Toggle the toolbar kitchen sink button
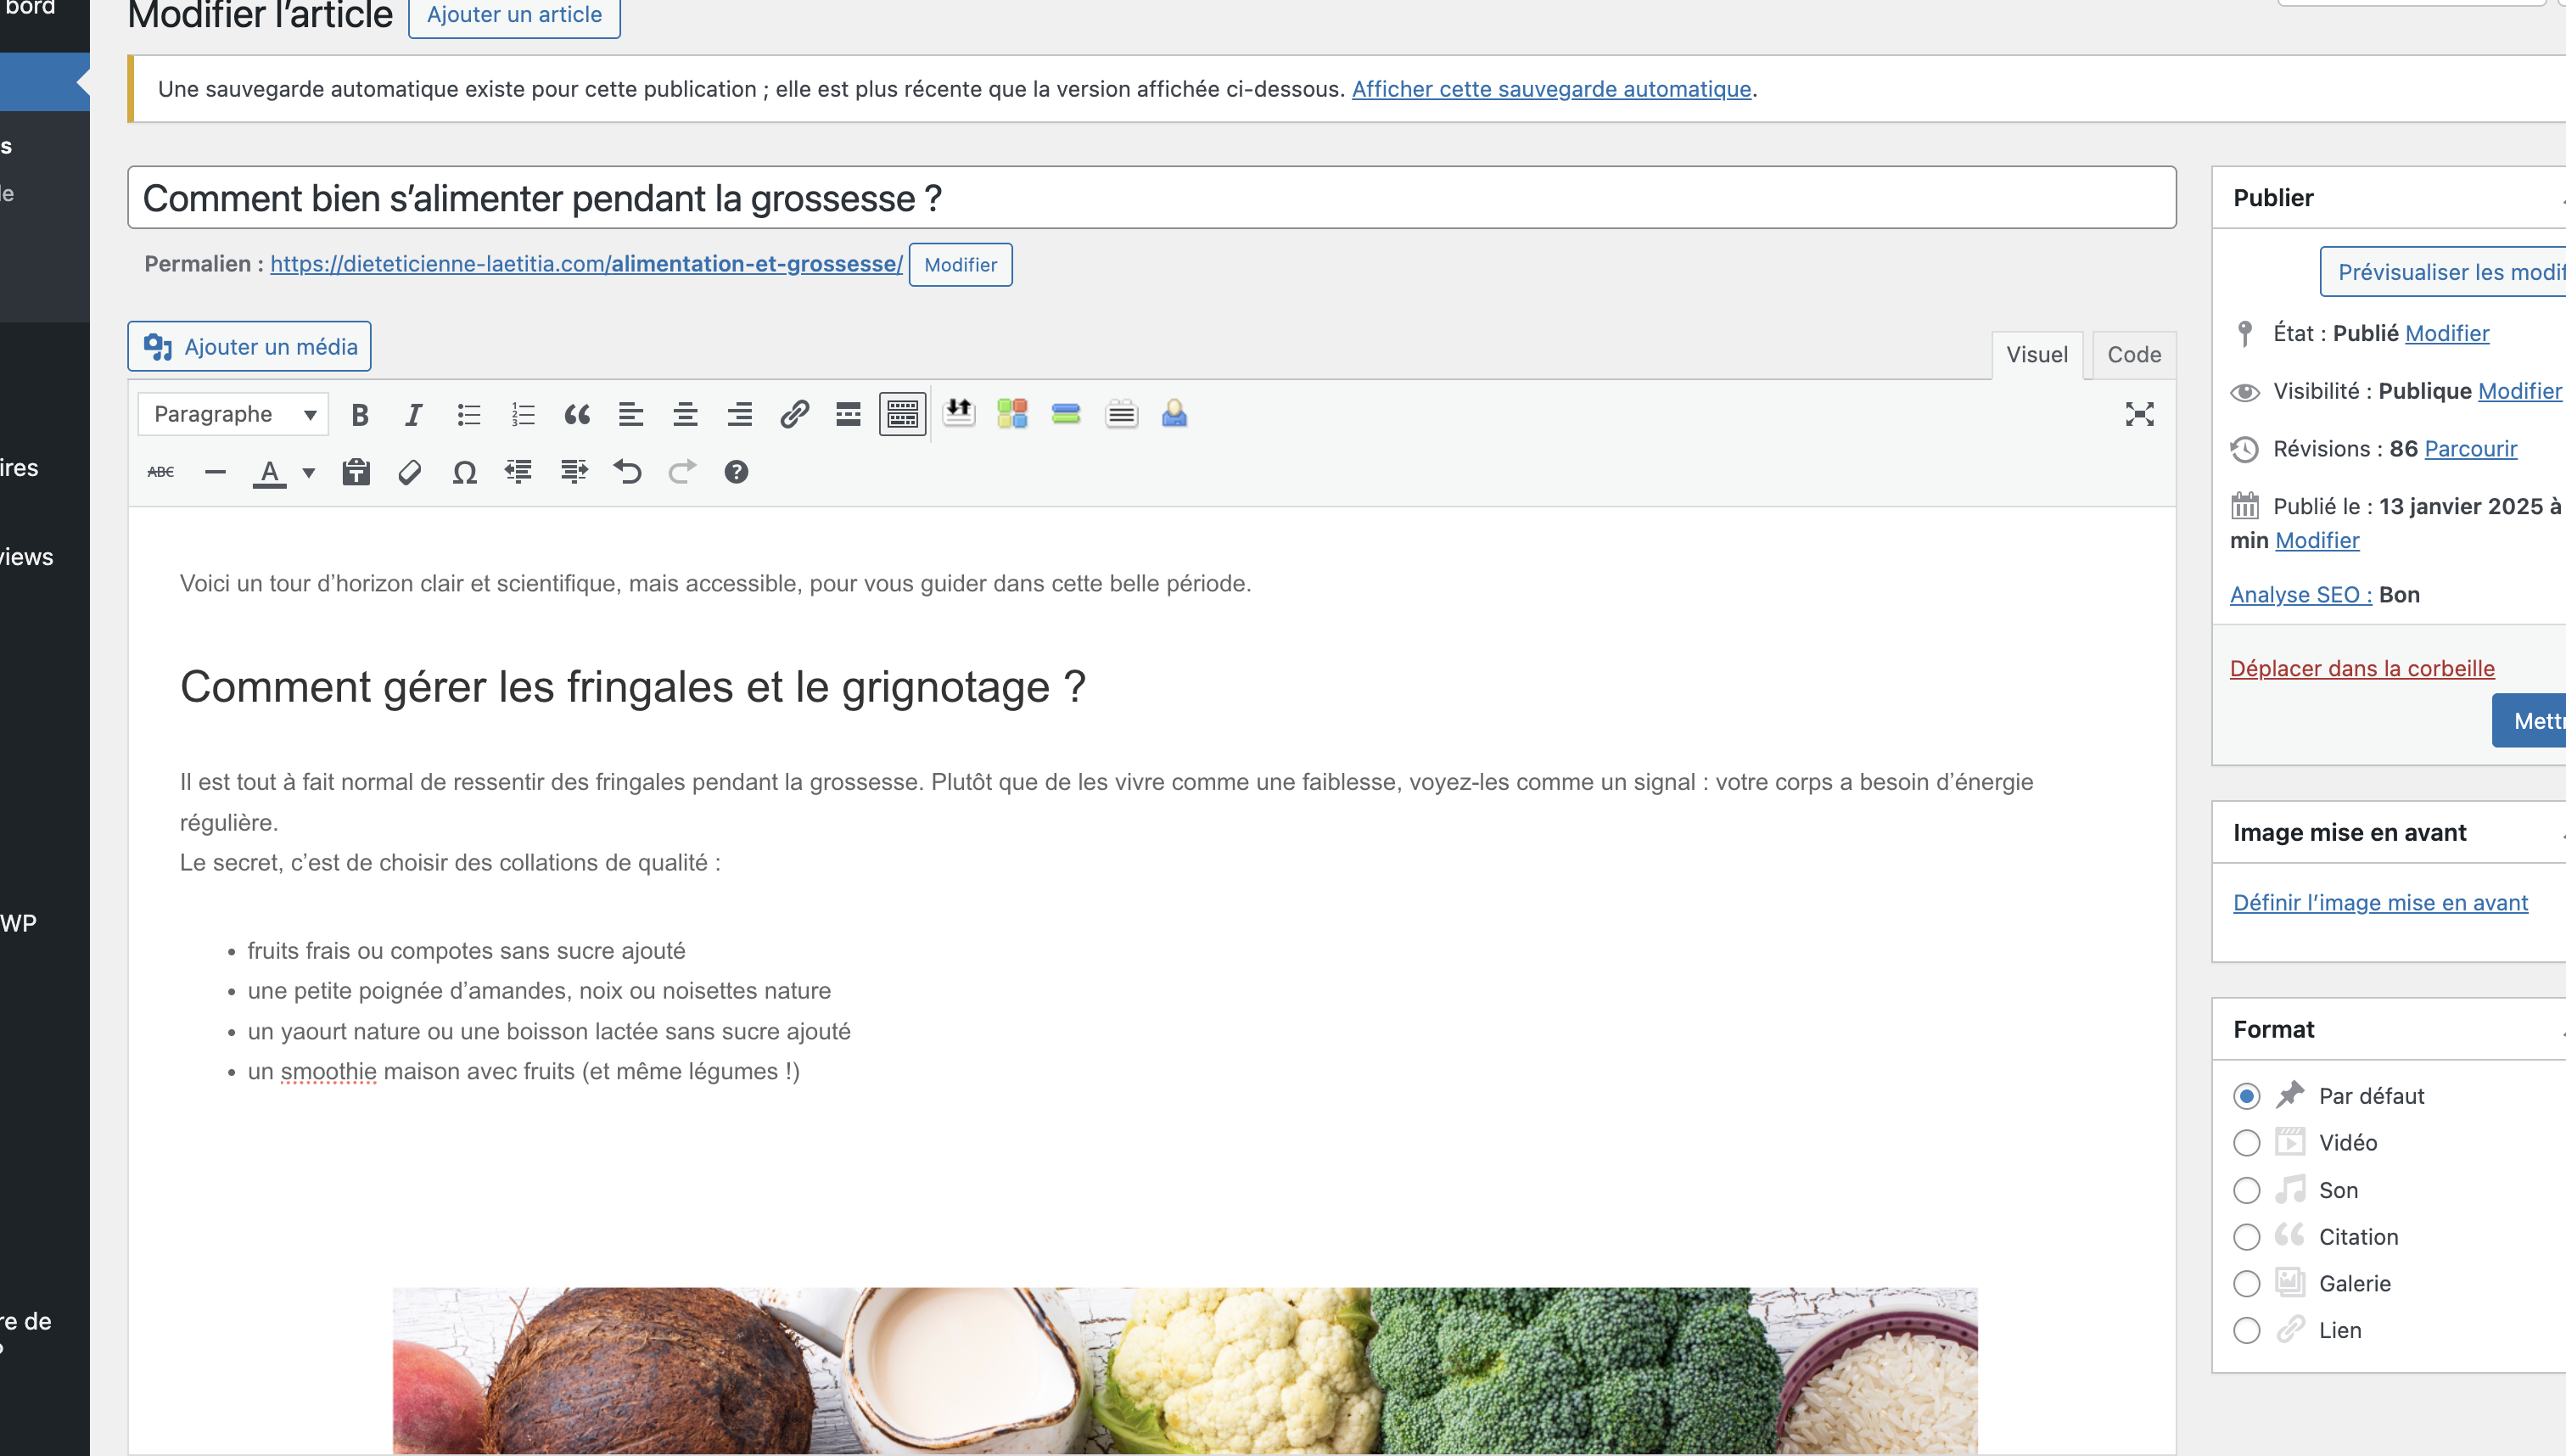Screen dimensions: 2566x1456 pyautogui.click(x=902, y=415)
